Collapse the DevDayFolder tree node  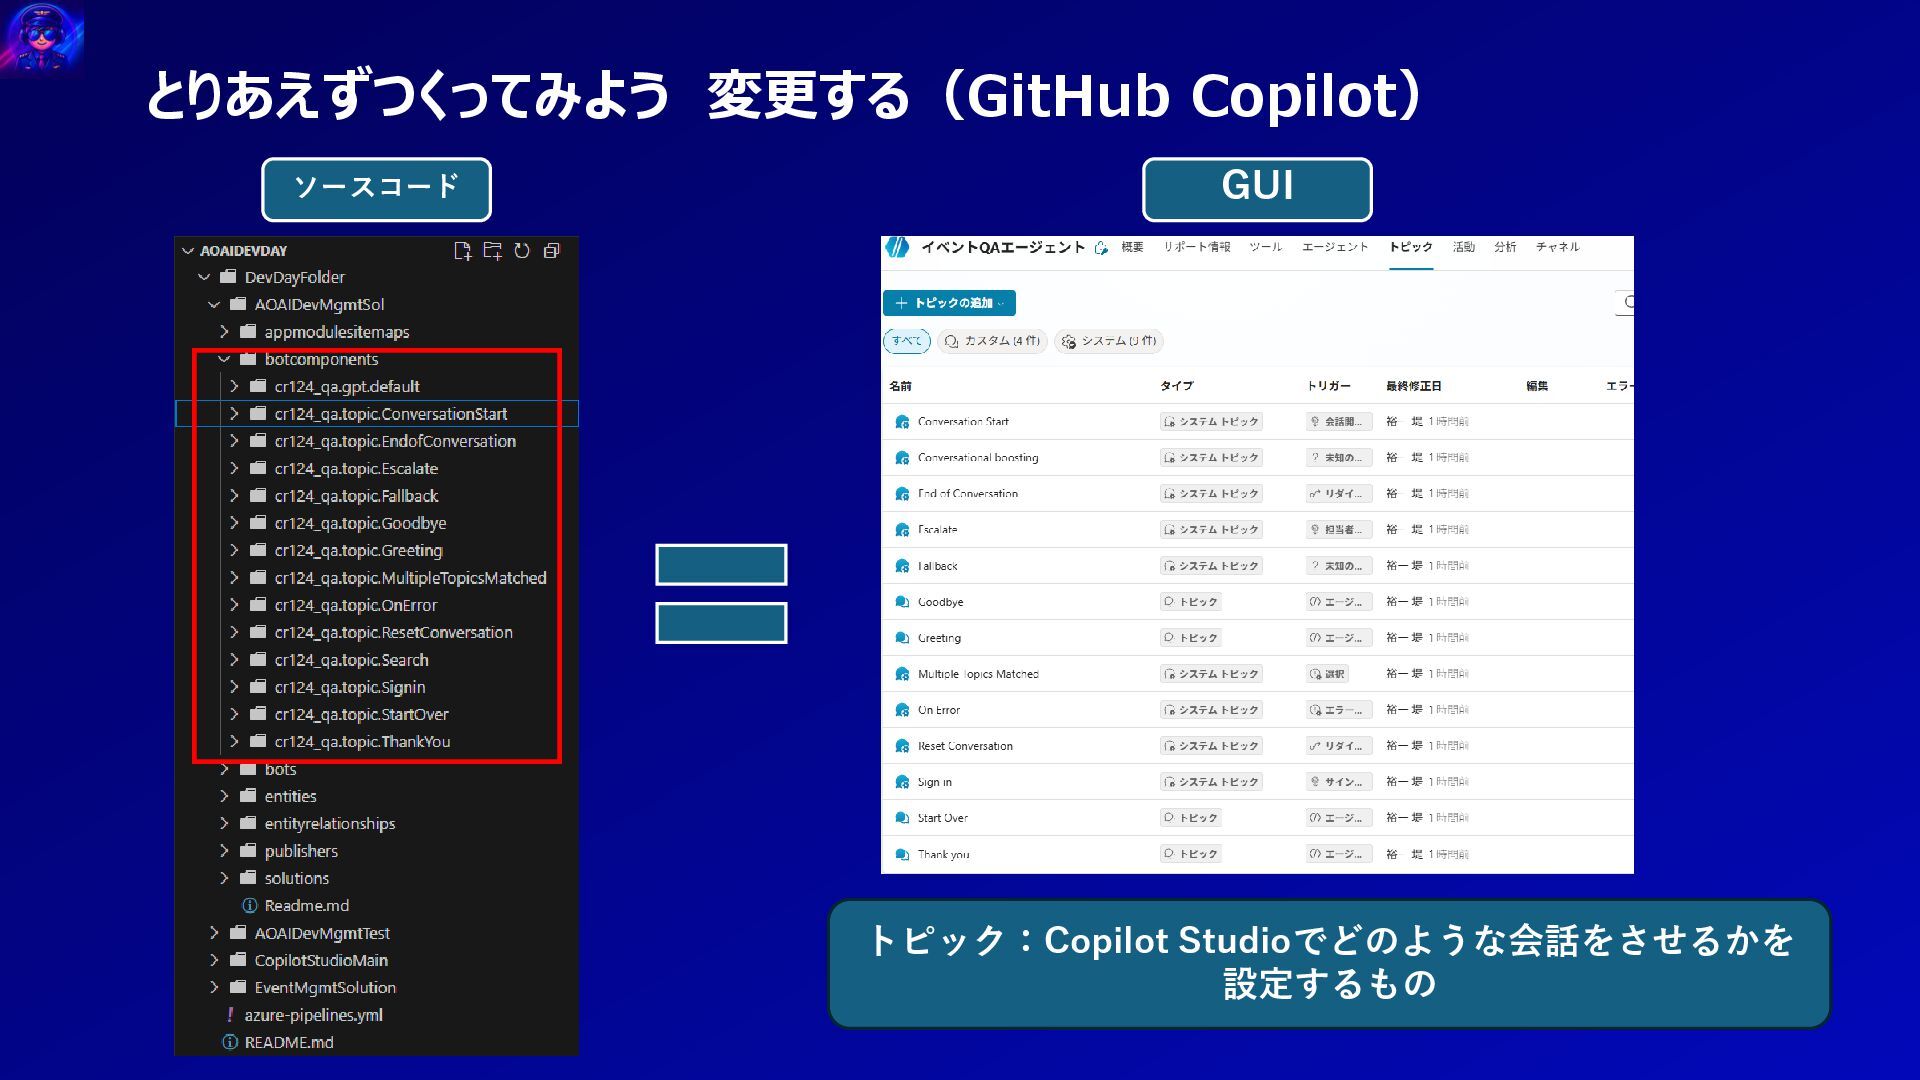click(x=205, y=277)
